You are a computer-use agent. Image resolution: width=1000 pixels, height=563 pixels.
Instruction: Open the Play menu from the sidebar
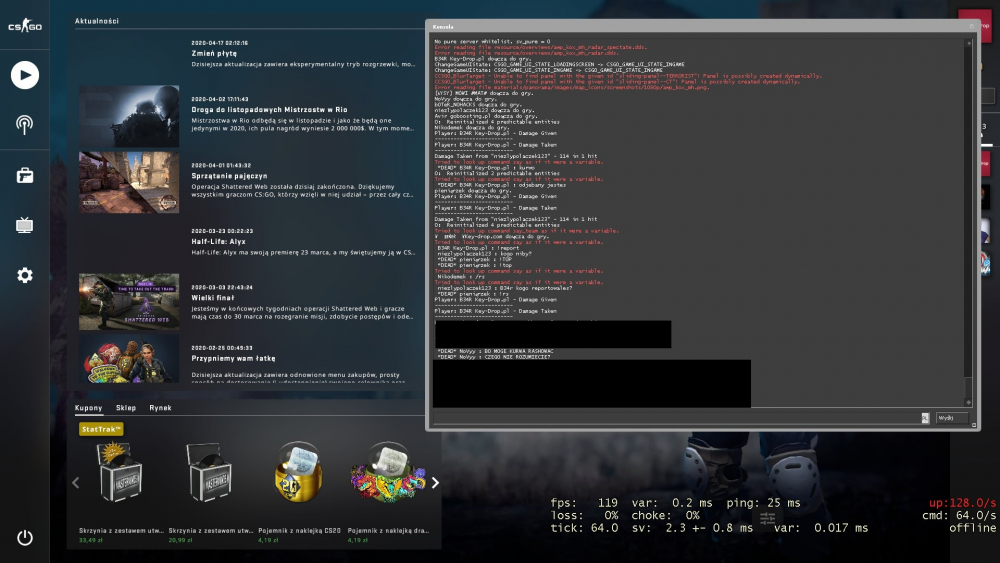(x=25, y=75)
